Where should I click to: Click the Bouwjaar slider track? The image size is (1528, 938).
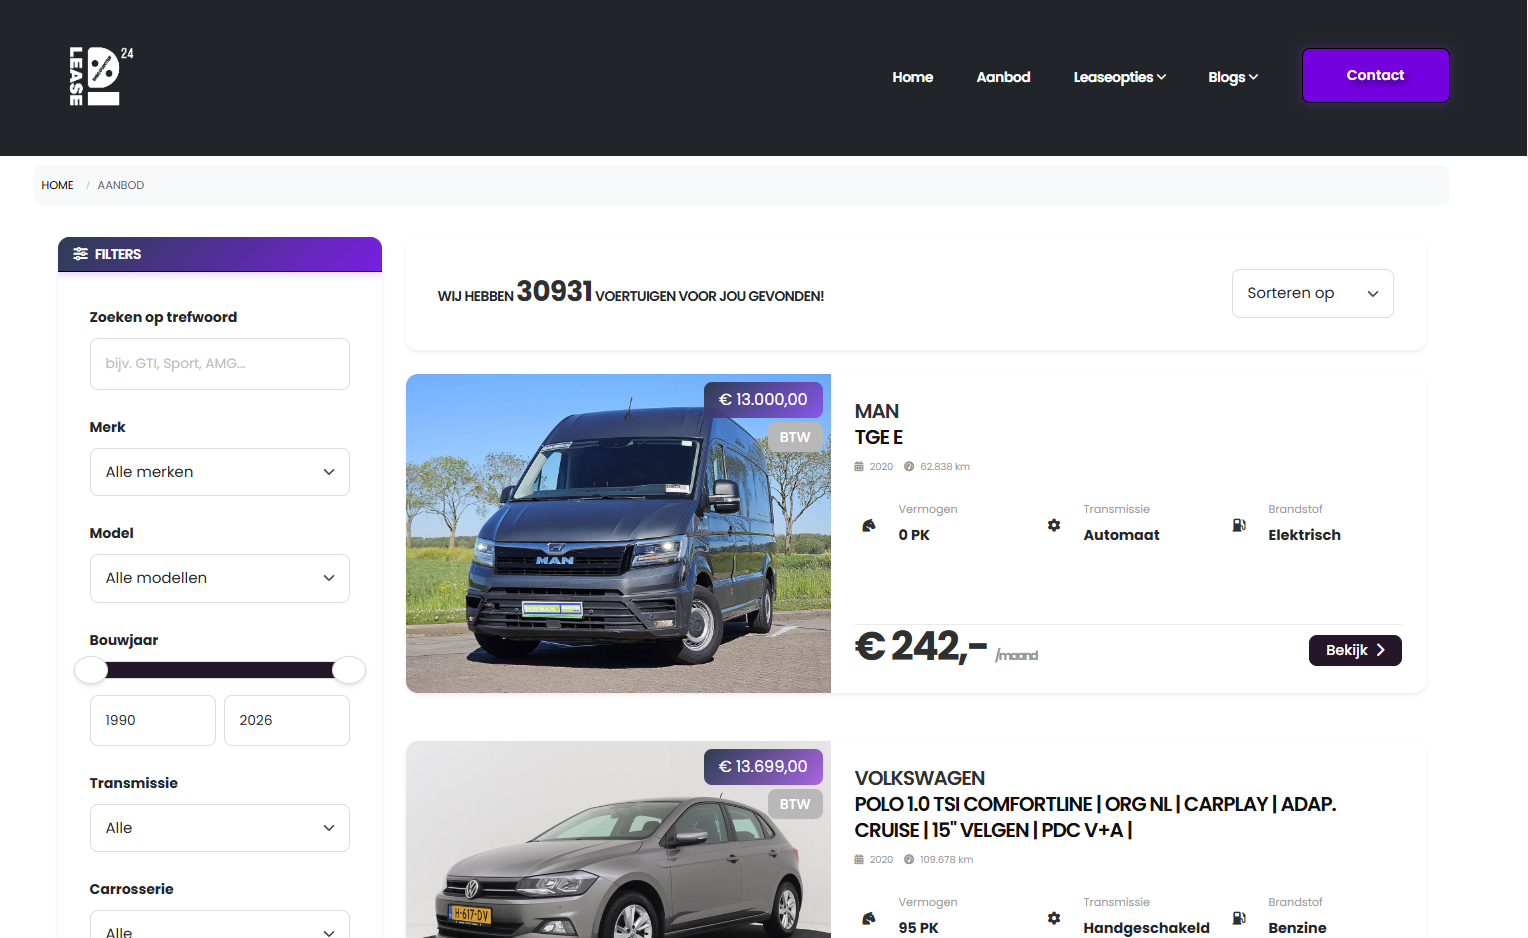(220, 670)
